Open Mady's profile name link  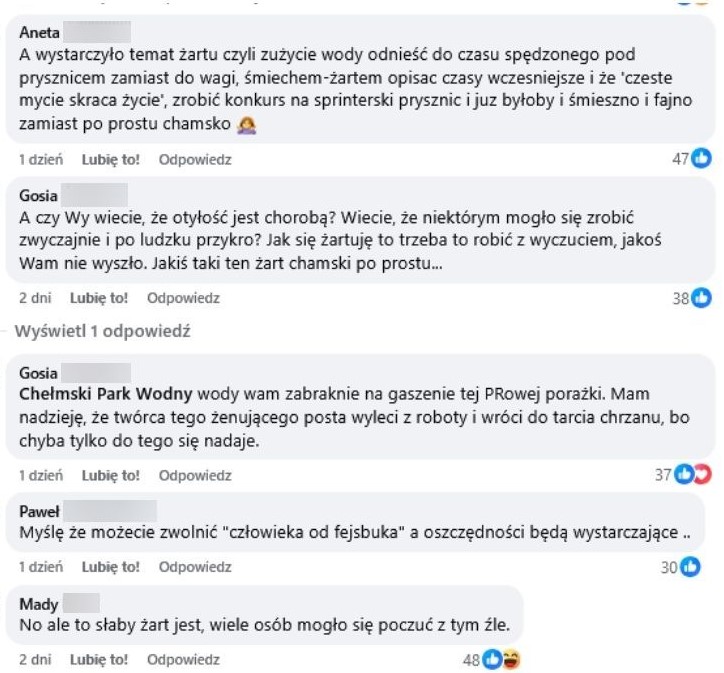(x=39, y=604)
